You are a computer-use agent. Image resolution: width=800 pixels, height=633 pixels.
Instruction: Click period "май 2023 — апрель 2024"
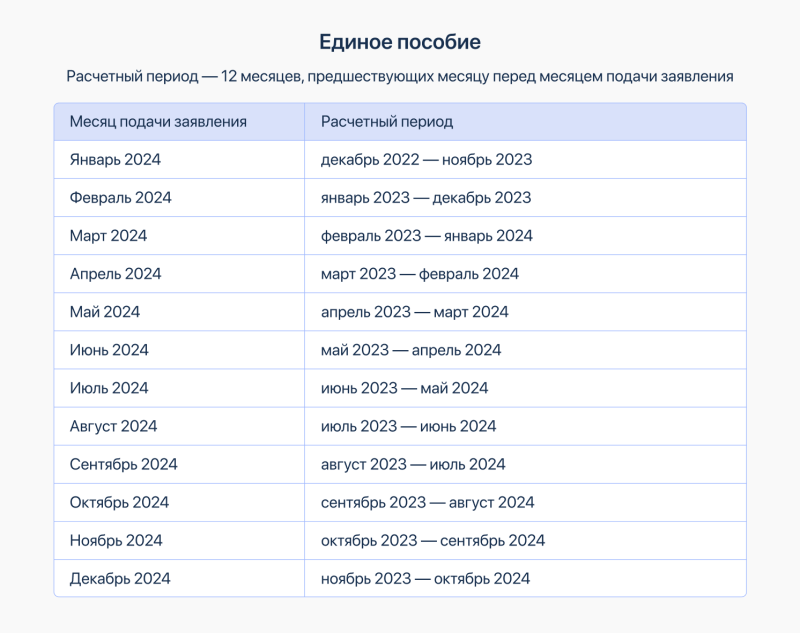coord(411,350)
